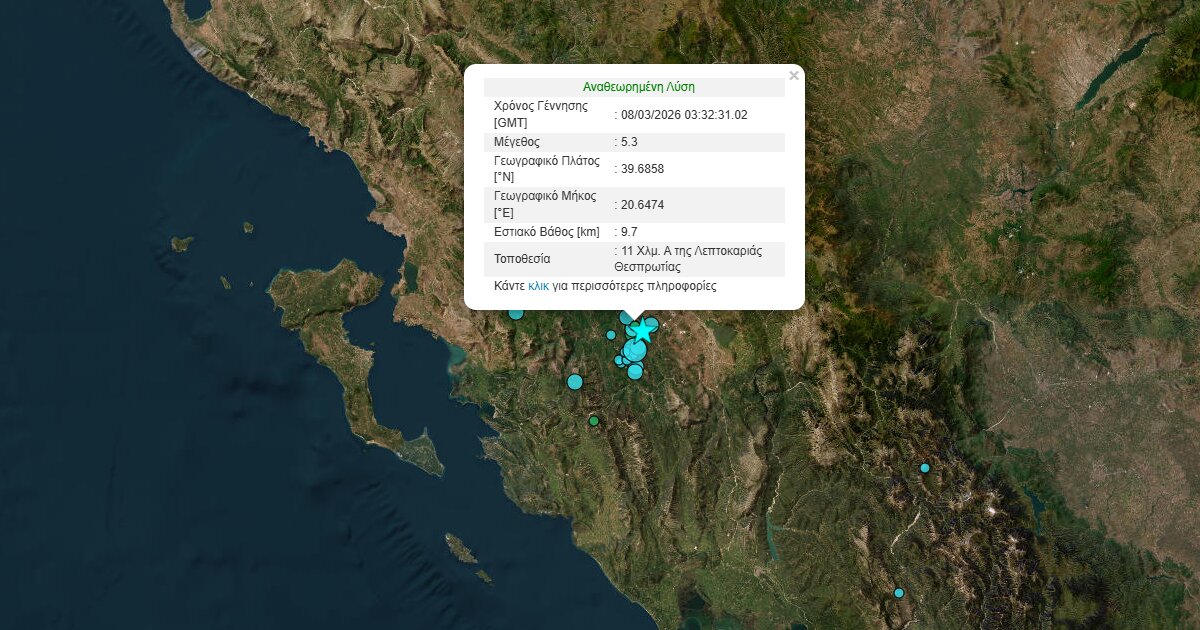Select the bottom-most cyan circle in the main cluster

click(x=635, y=372)
